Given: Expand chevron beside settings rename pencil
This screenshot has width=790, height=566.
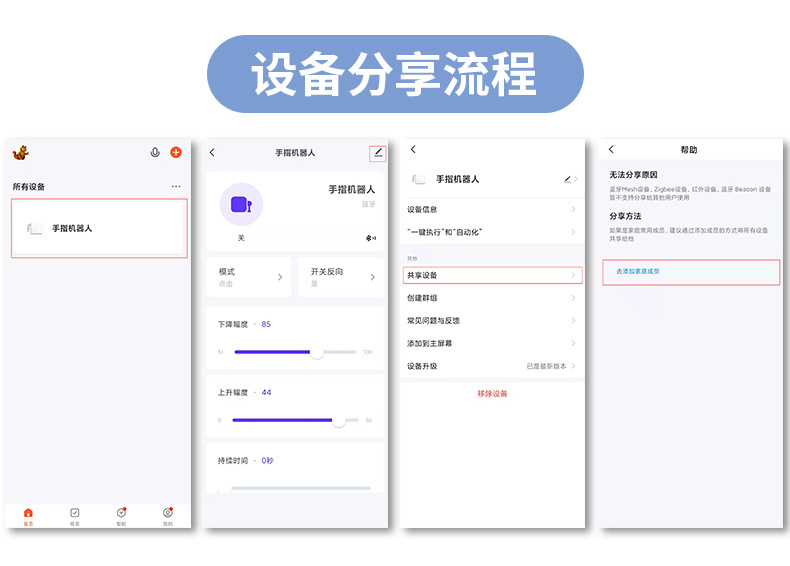Looking at the screenshot, I should (x=575, y=179).
